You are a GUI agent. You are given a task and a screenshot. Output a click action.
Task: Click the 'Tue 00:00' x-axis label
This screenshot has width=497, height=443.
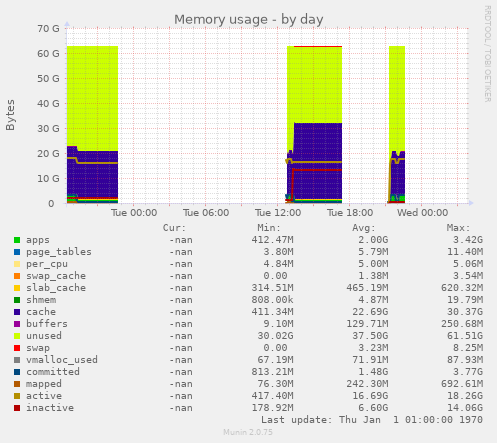click(134, 213)
